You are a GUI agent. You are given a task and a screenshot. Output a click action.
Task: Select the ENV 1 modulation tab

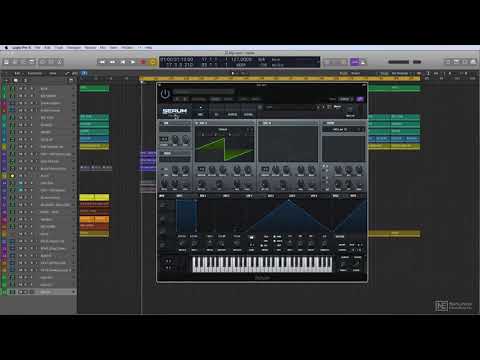click(x=179, y=196)
